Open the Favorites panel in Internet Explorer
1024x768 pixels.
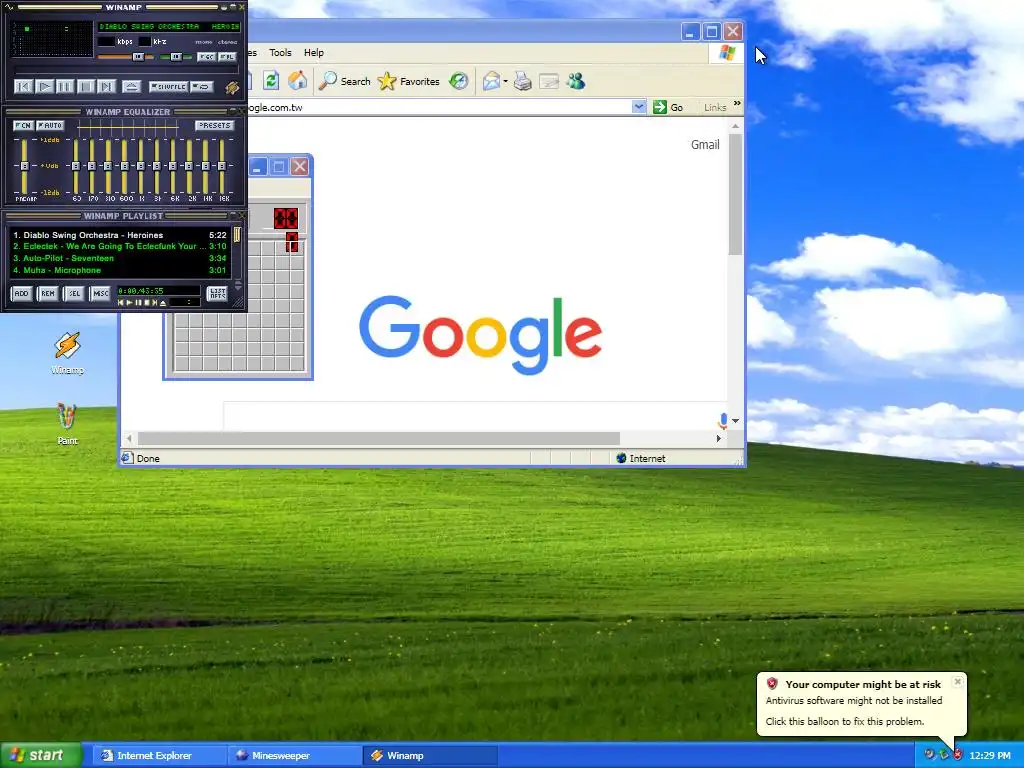point(409,81)
